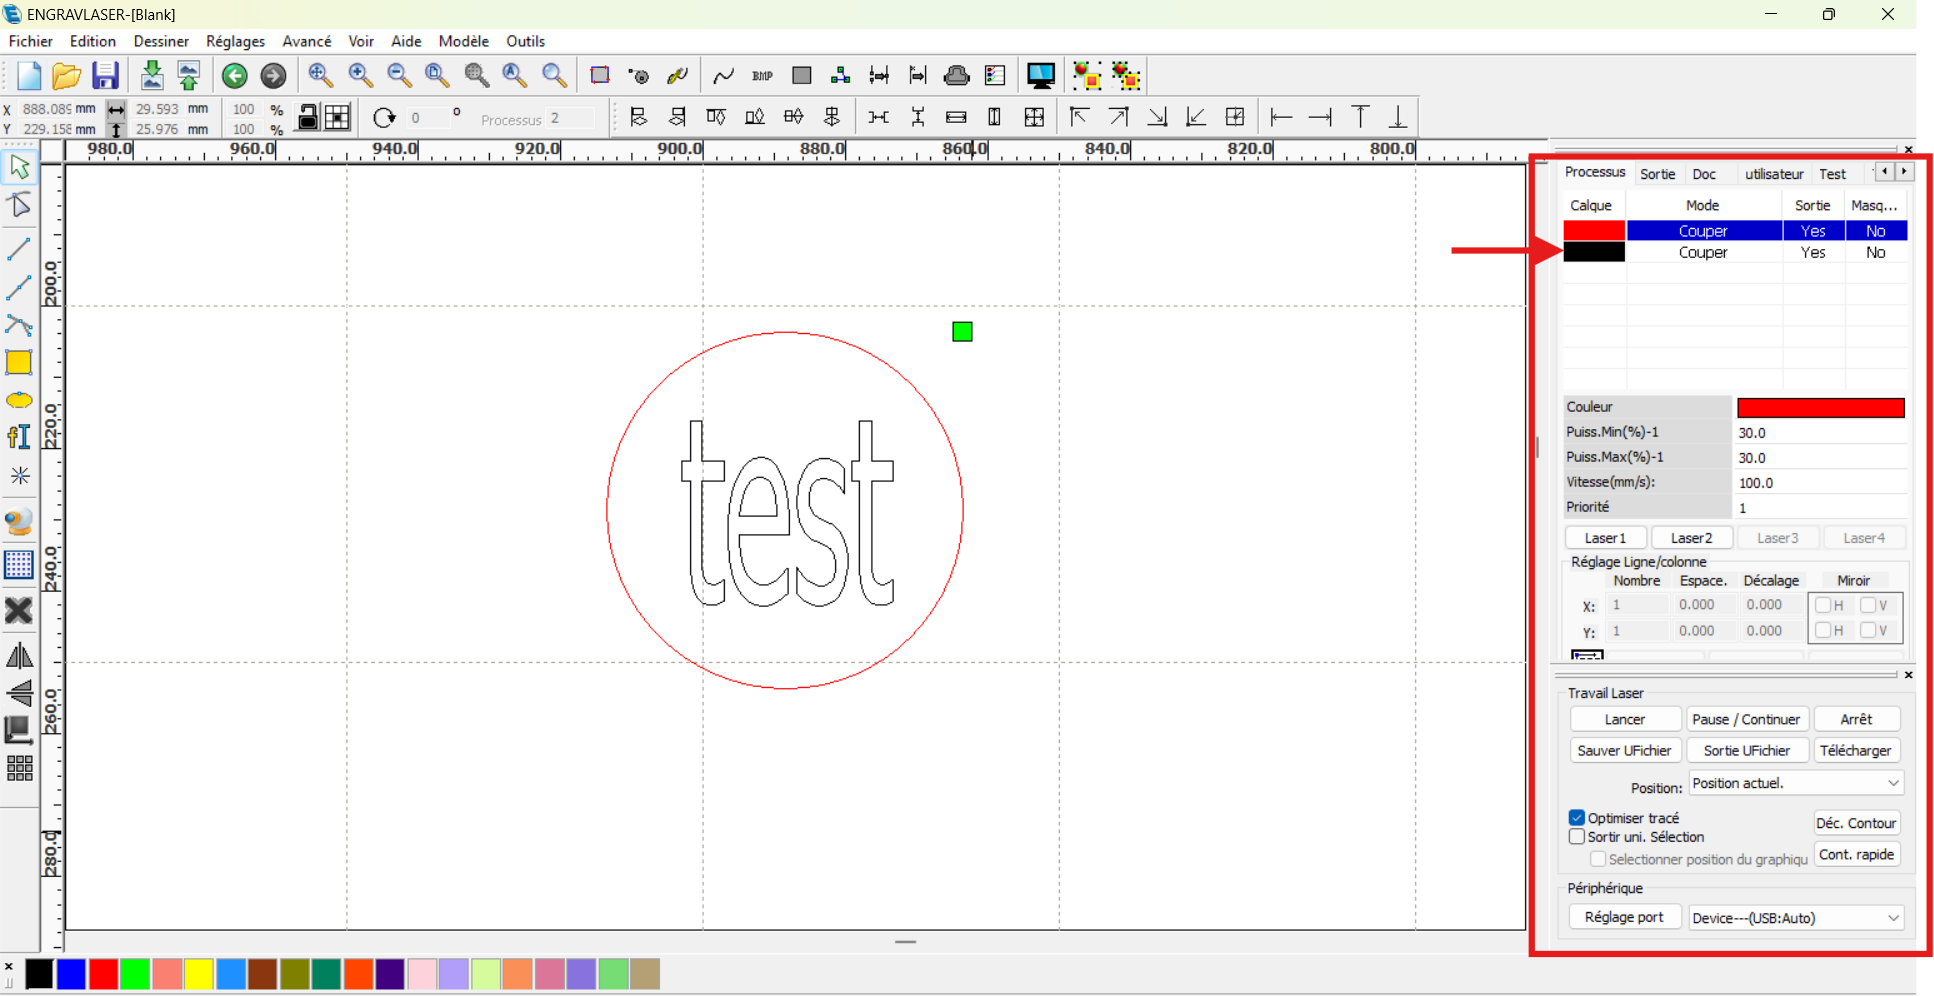Screen dimensions: 1934x996
Task: Check Selectionner position du graphique
Action: [x=1598, y=859]
